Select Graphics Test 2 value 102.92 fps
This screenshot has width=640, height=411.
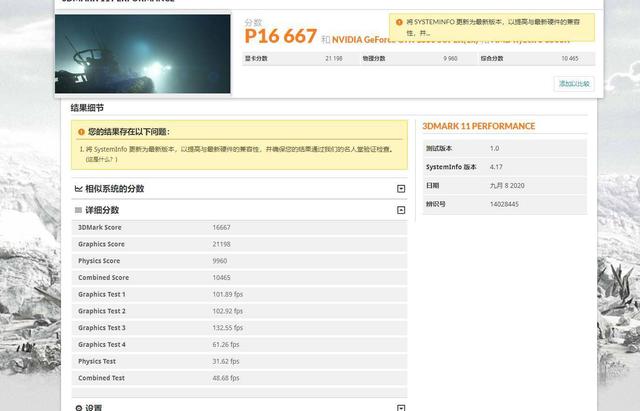tap(227, 311)
